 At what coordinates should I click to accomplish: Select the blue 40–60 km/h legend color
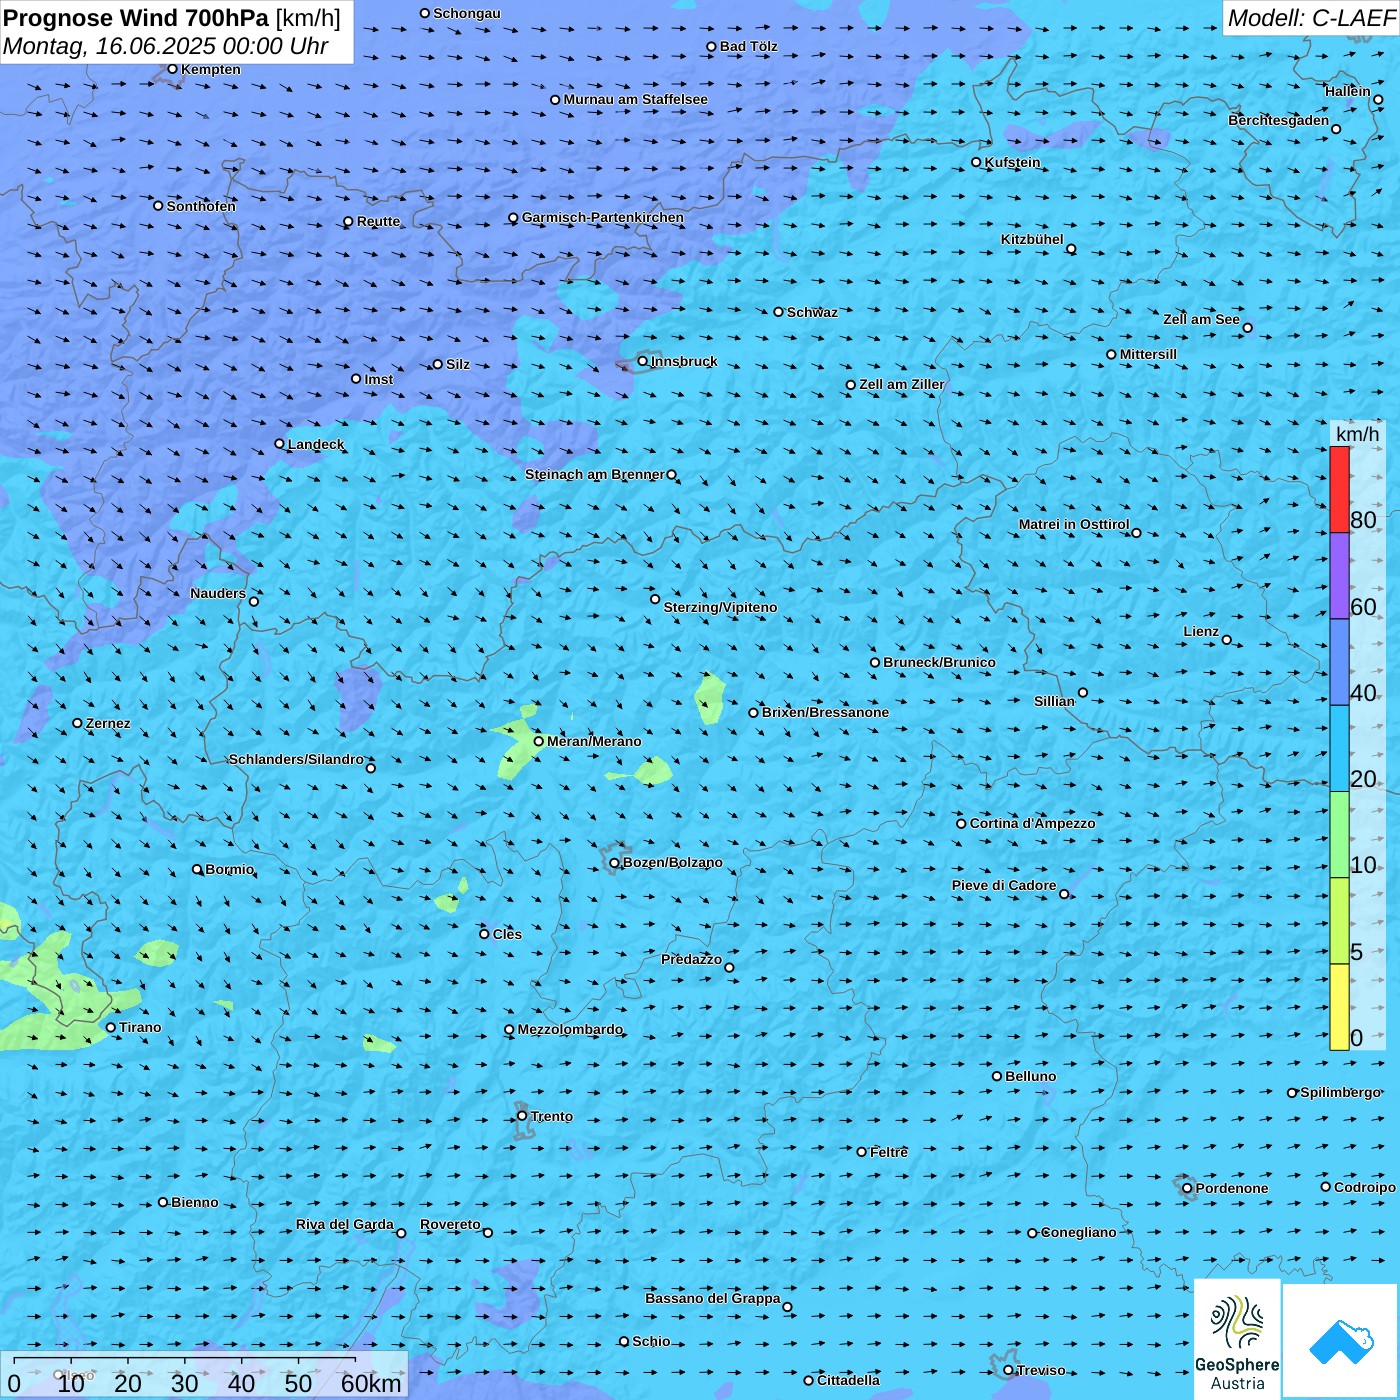point(1339,663)
